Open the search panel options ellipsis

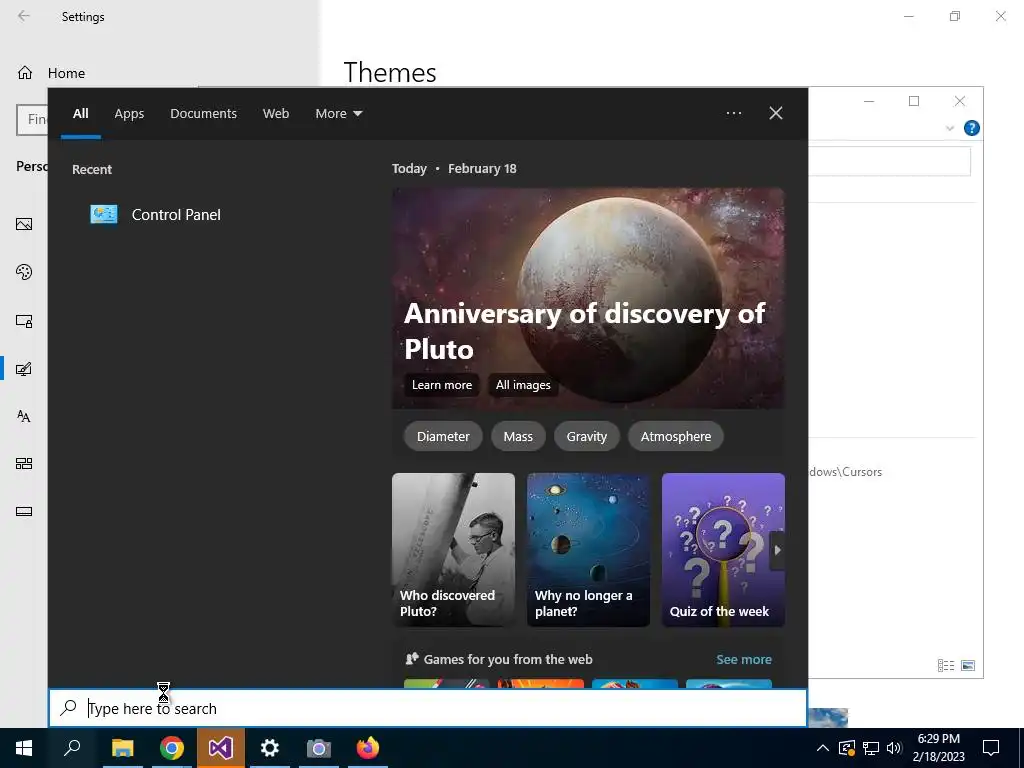(x=733, y=113)
